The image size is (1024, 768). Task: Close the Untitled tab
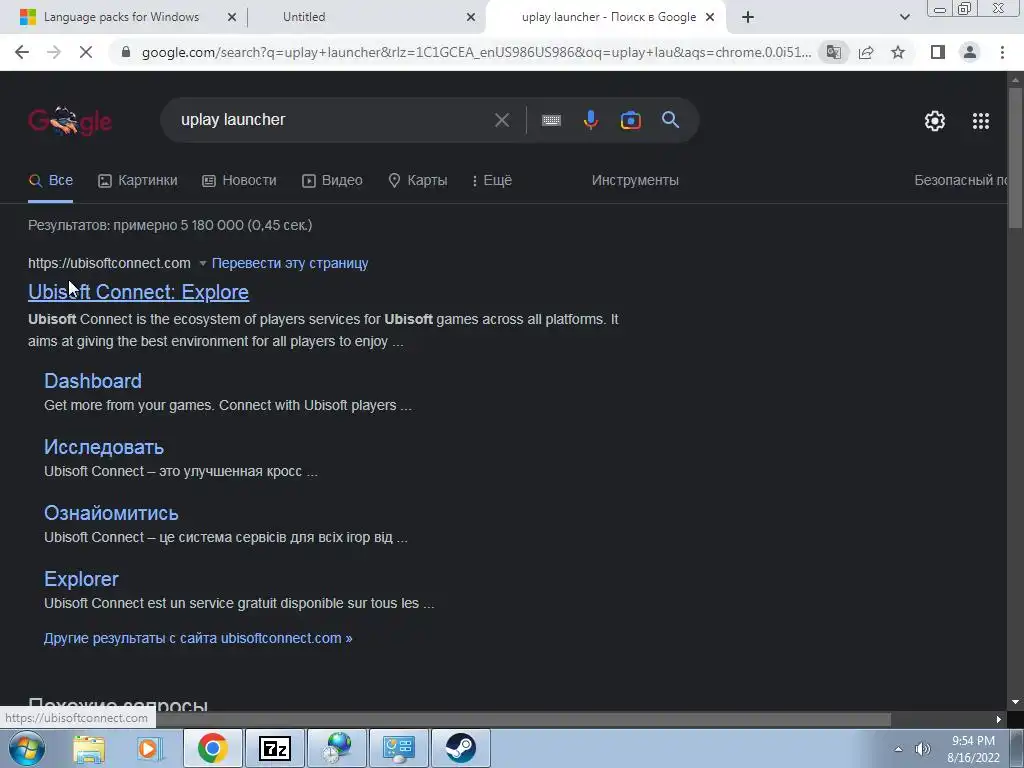click(x=471, y=17)
